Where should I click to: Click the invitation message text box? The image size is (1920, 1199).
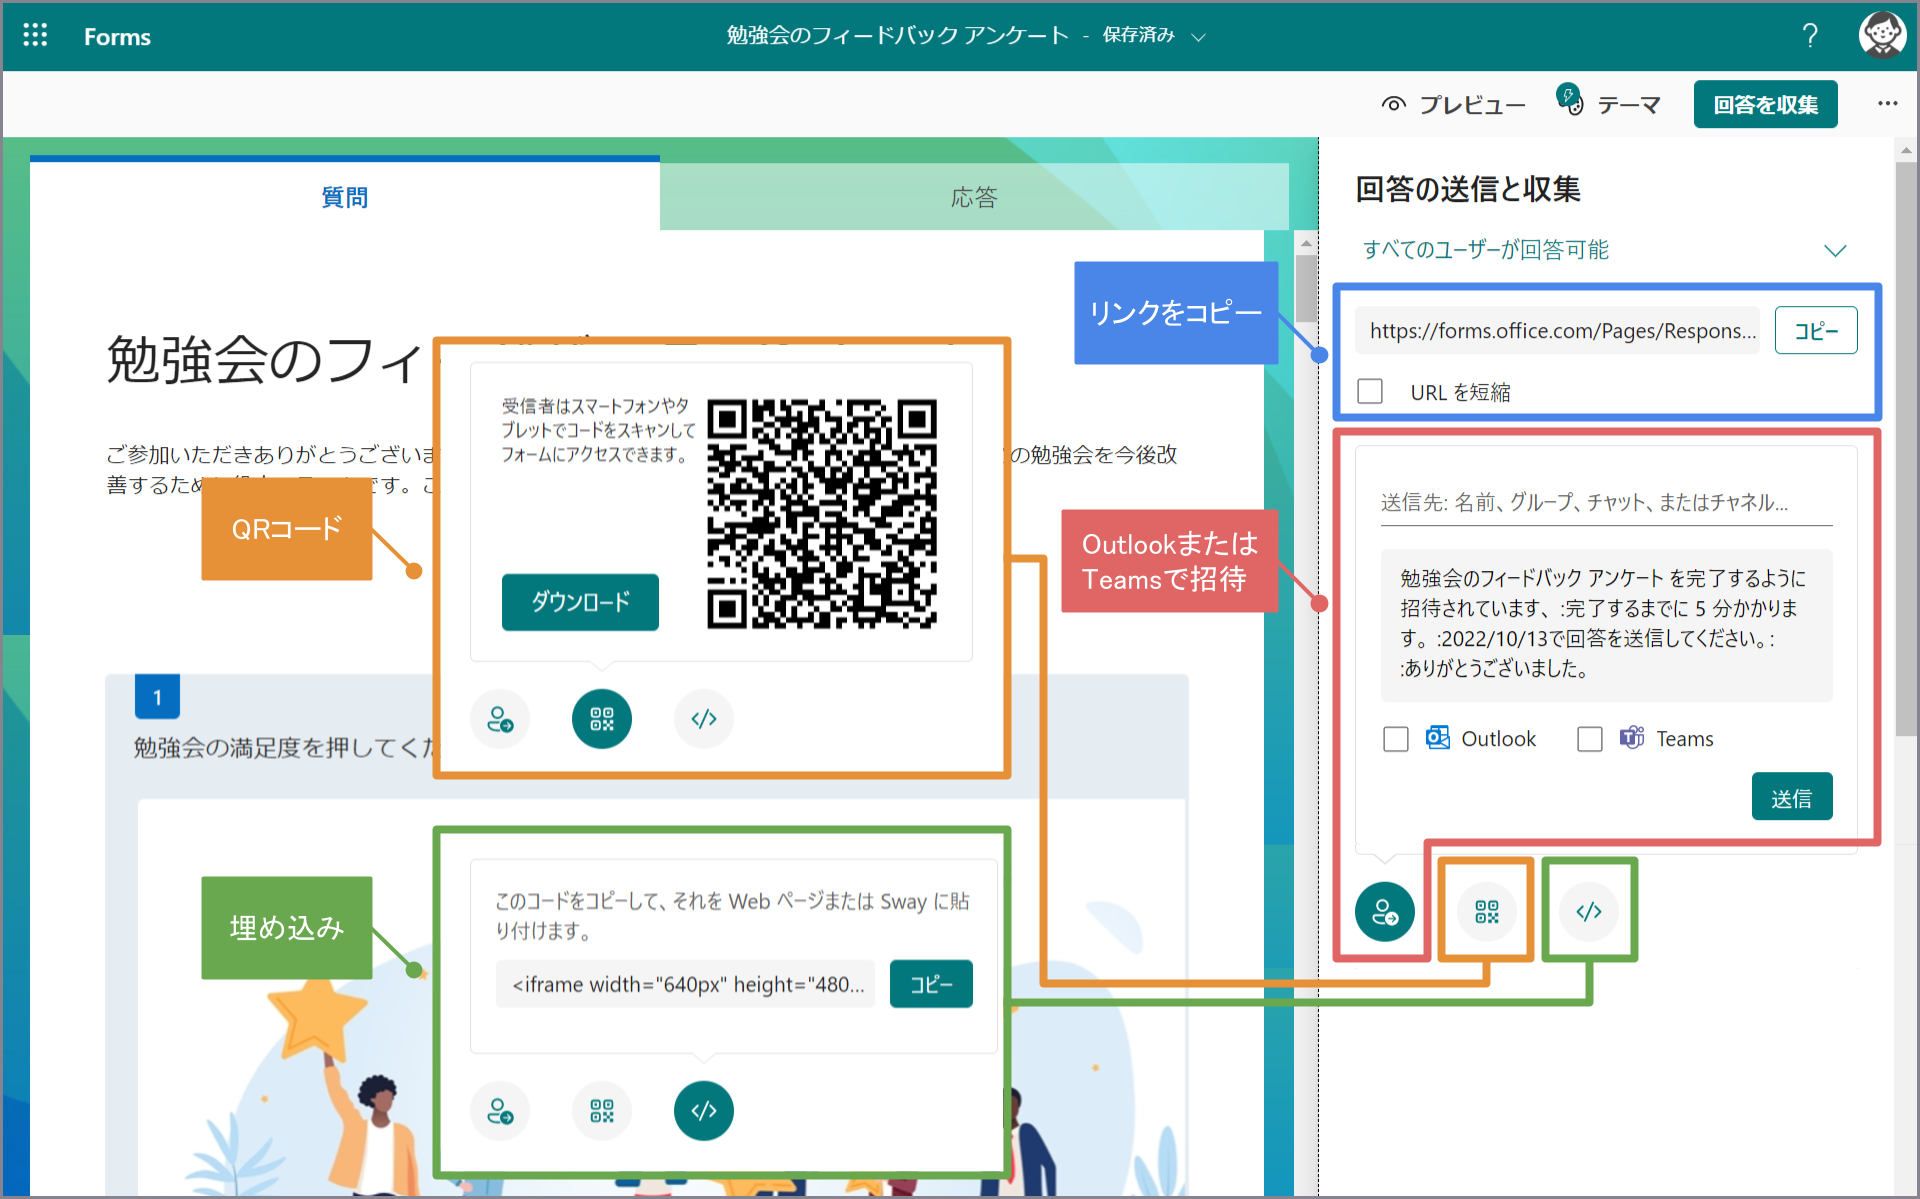pos(1606,624)
